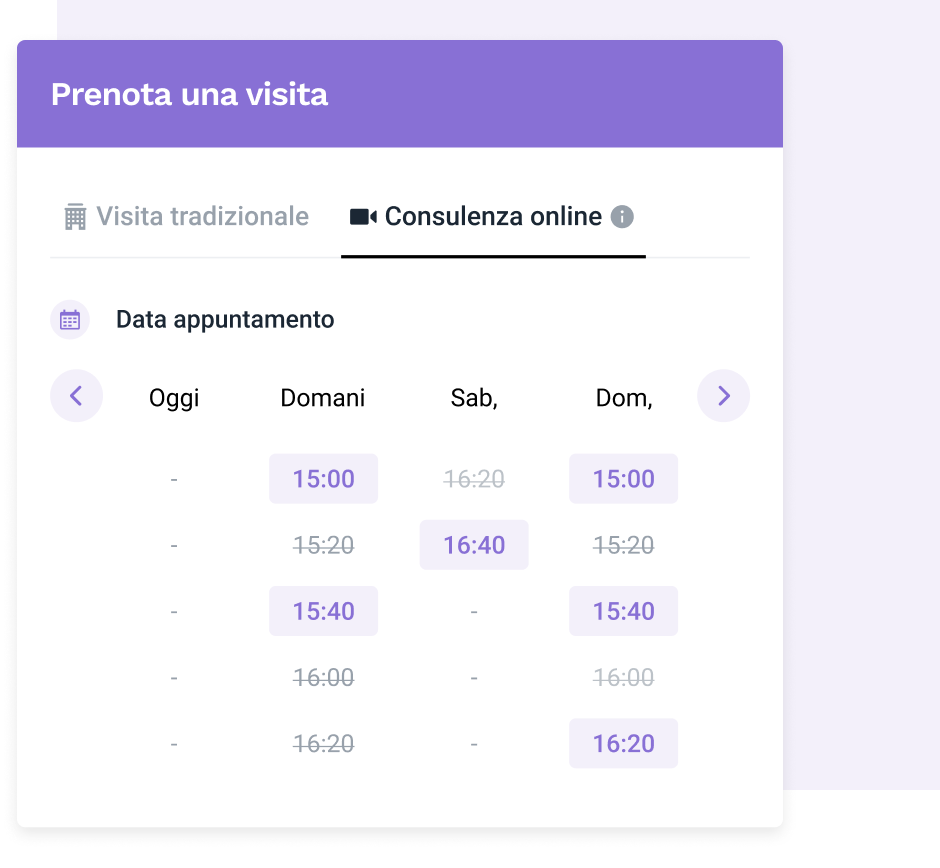Click the Dom day header
Viewport: 940px width, 868px height.
[x=624, y=398]
